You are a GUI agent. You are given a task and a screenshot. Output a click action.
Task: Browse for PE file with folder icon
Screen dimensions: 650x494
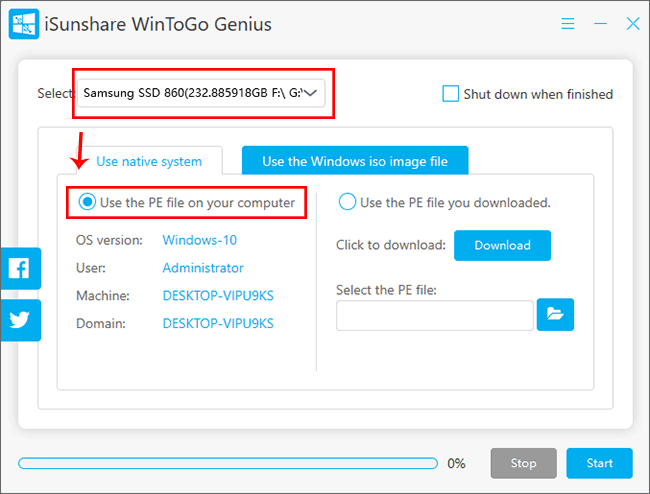555,315
